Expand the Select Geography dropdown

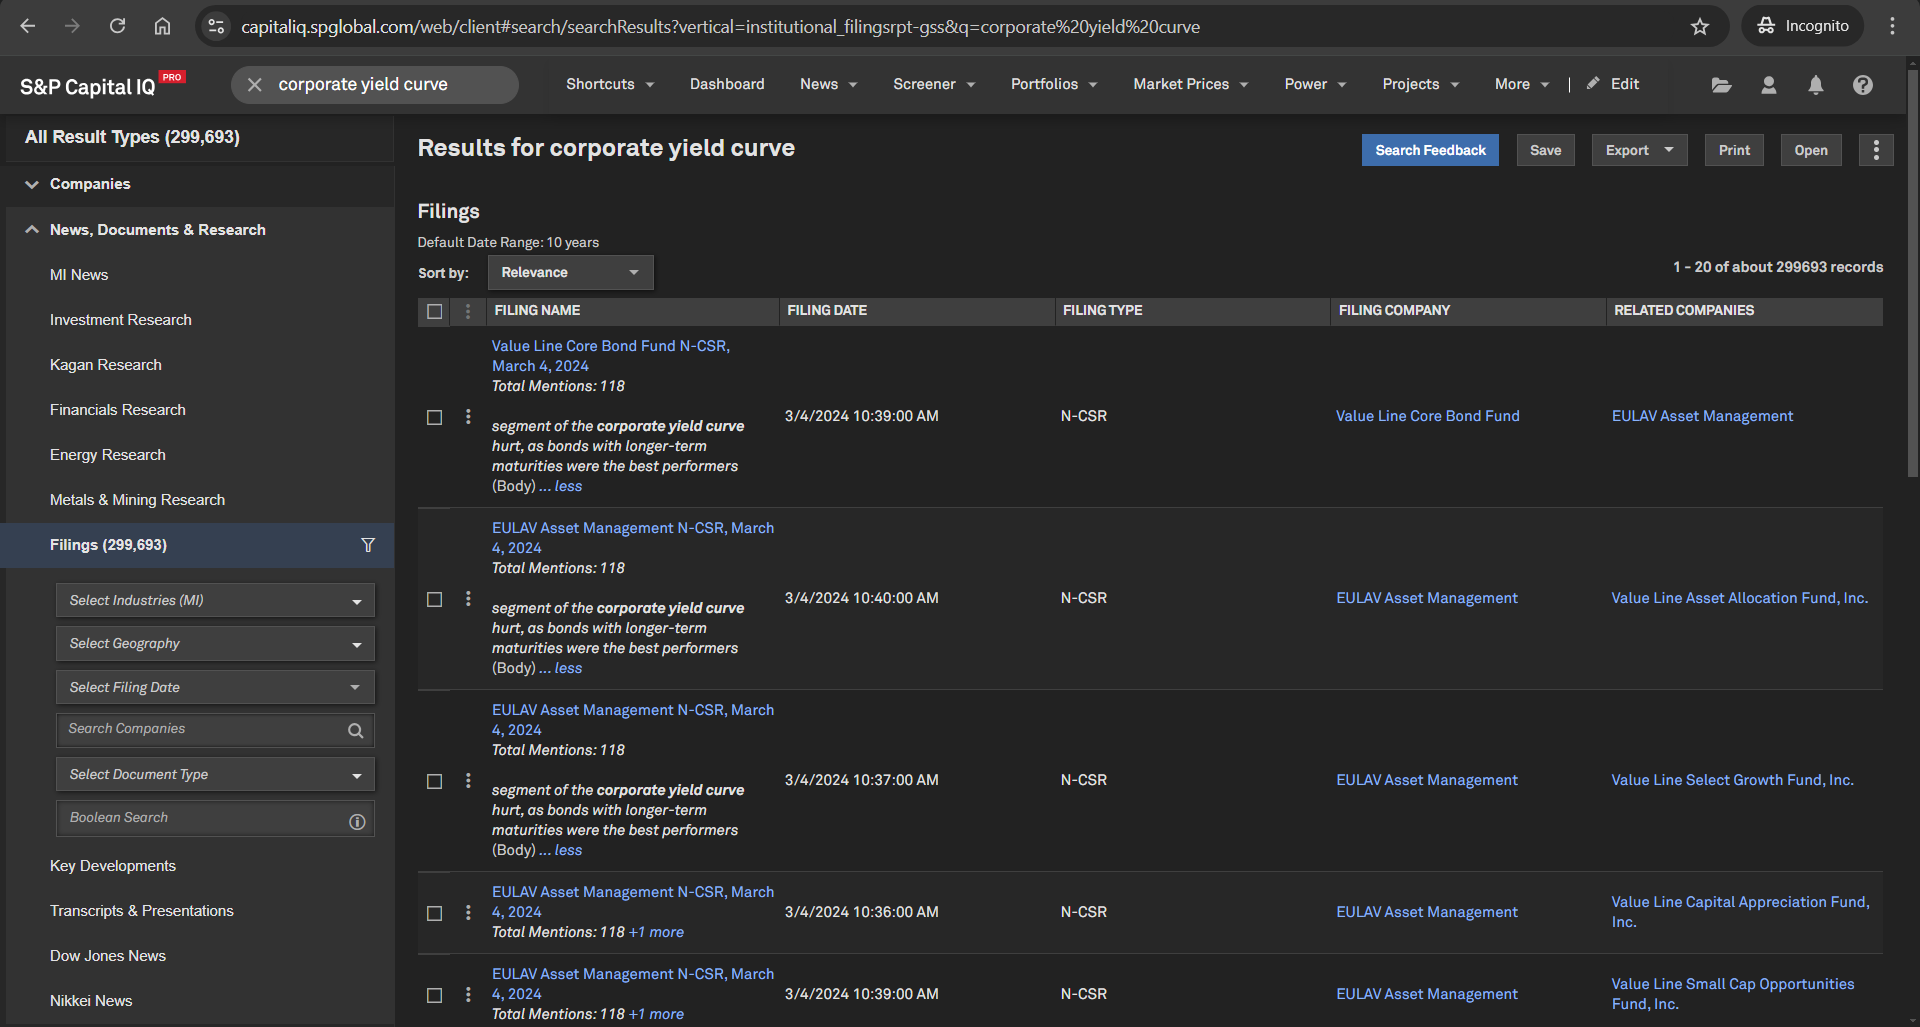pos(215,644)
